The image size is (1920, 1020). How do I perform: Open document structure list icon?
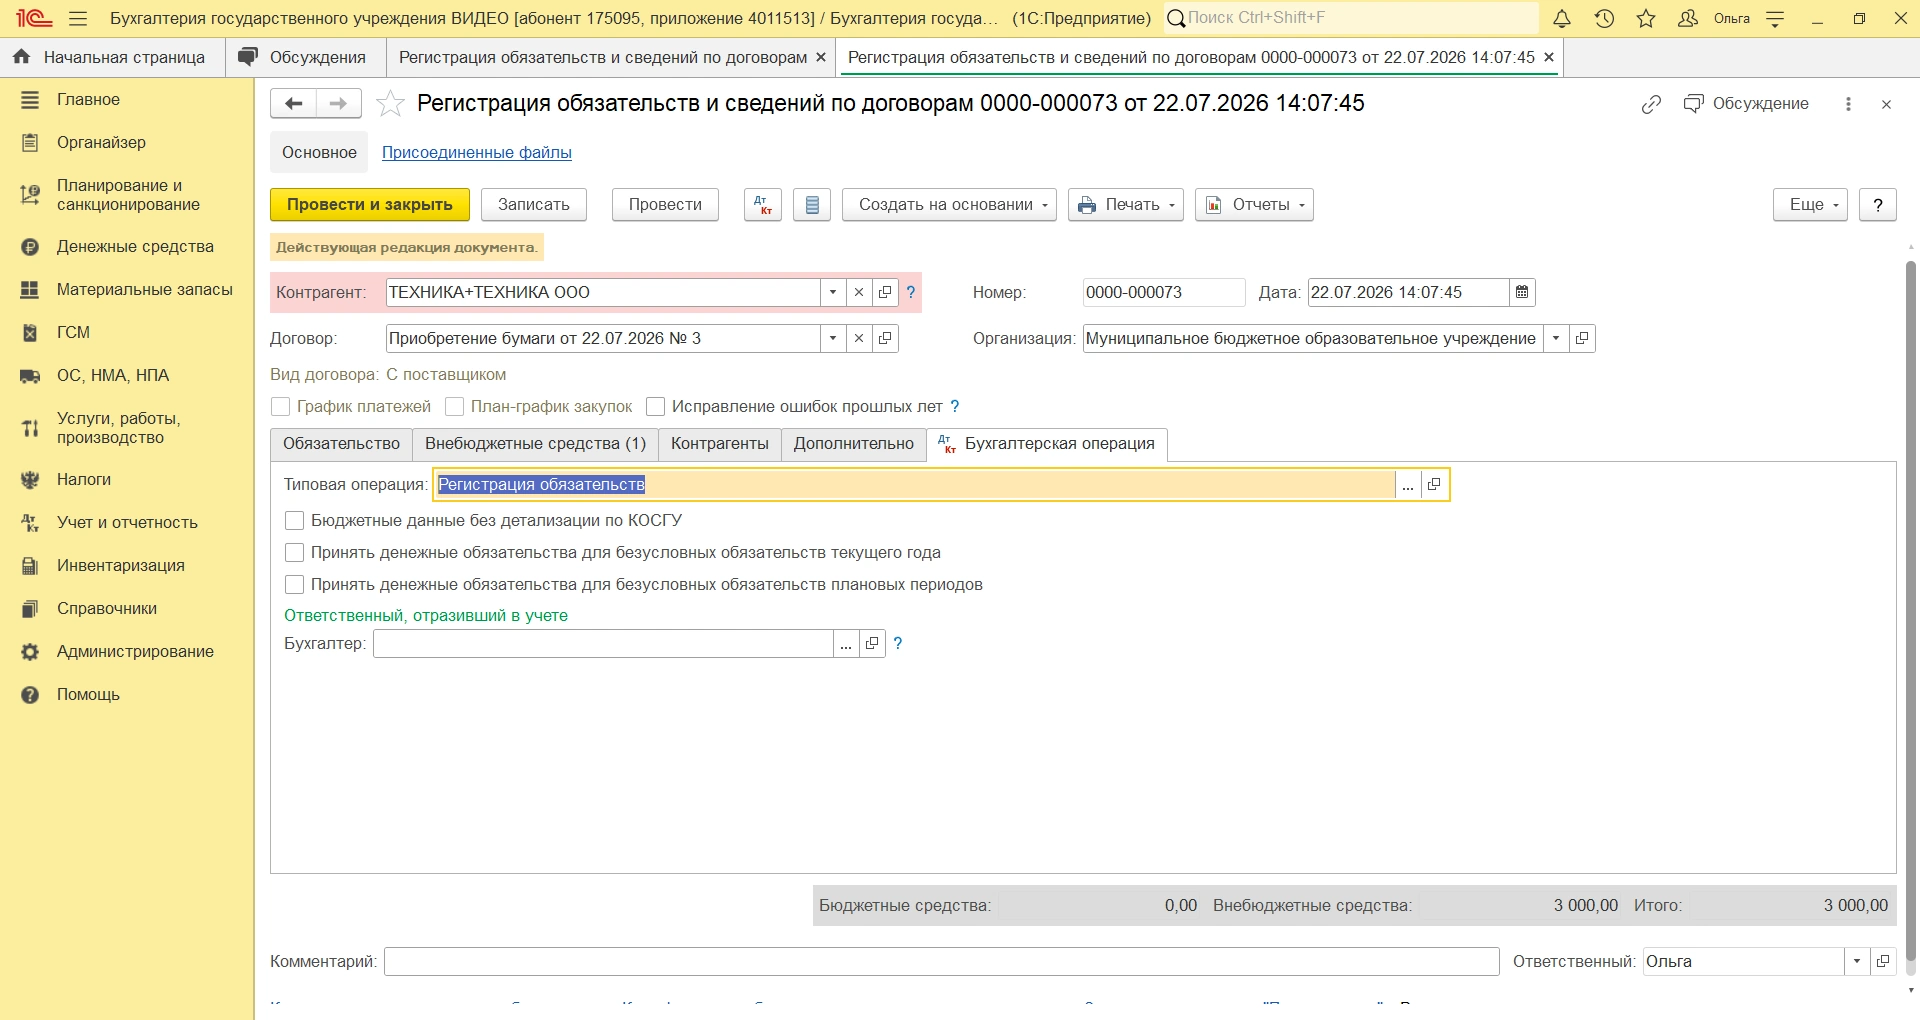click(x=812, y=205)
